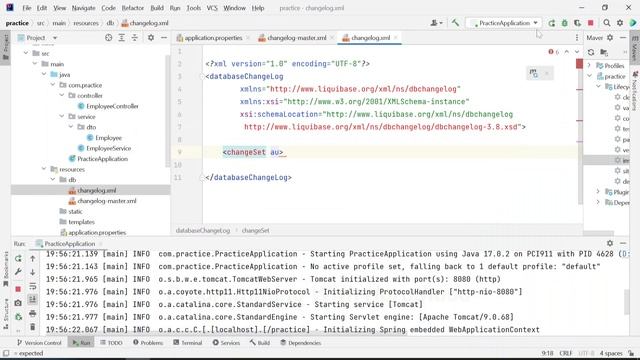Open the Terminal tool window
The image size is (640, 360).
pyautogui.click(x=188, y=343)
